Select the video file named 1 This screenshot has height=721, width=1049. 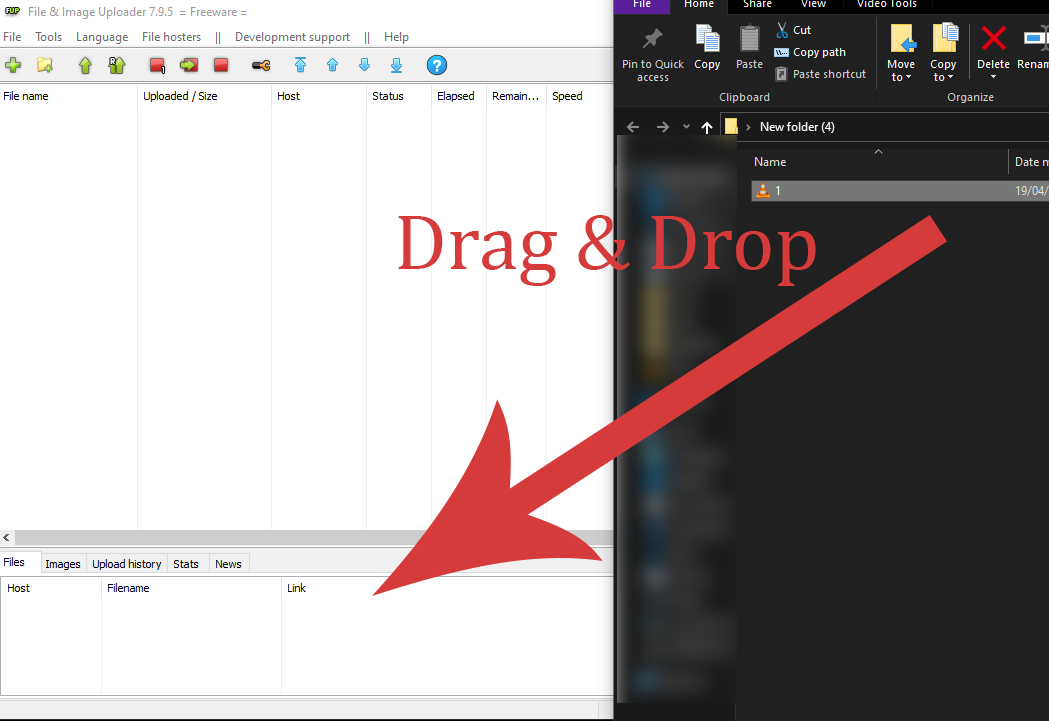click(x=777, y=191)
